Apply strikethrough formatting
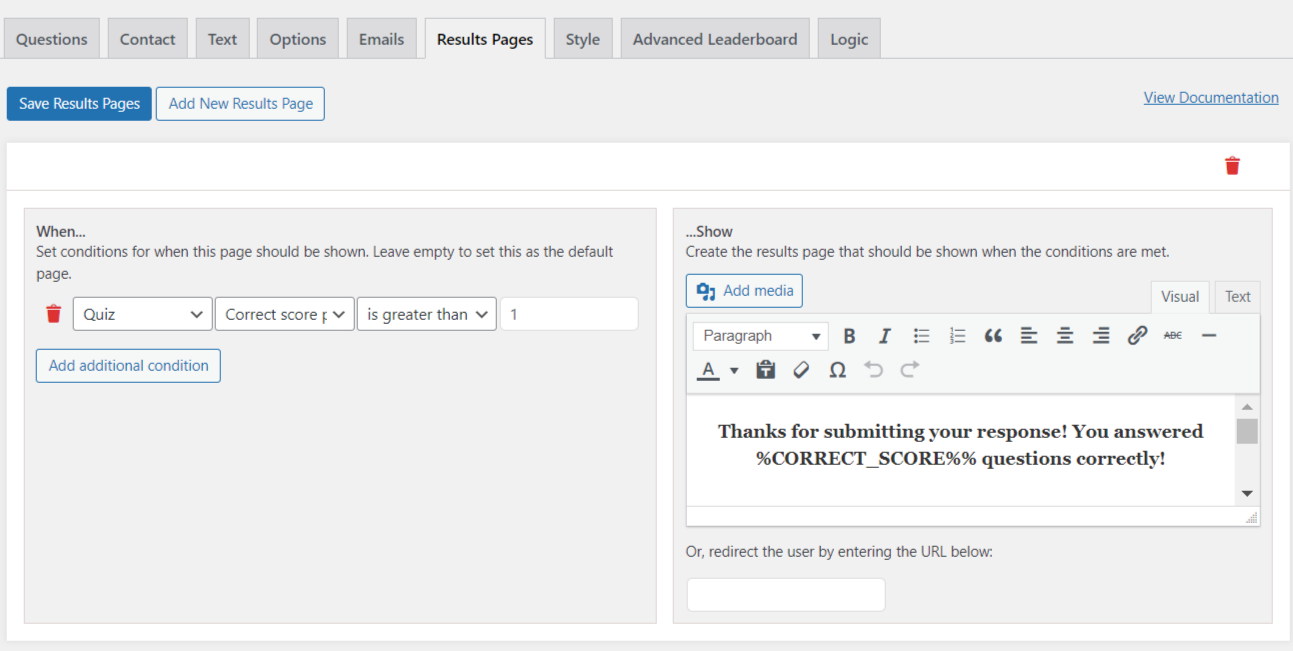Screen dimensions: 1293x651 pyautogui.click(x=1173, y=335)
